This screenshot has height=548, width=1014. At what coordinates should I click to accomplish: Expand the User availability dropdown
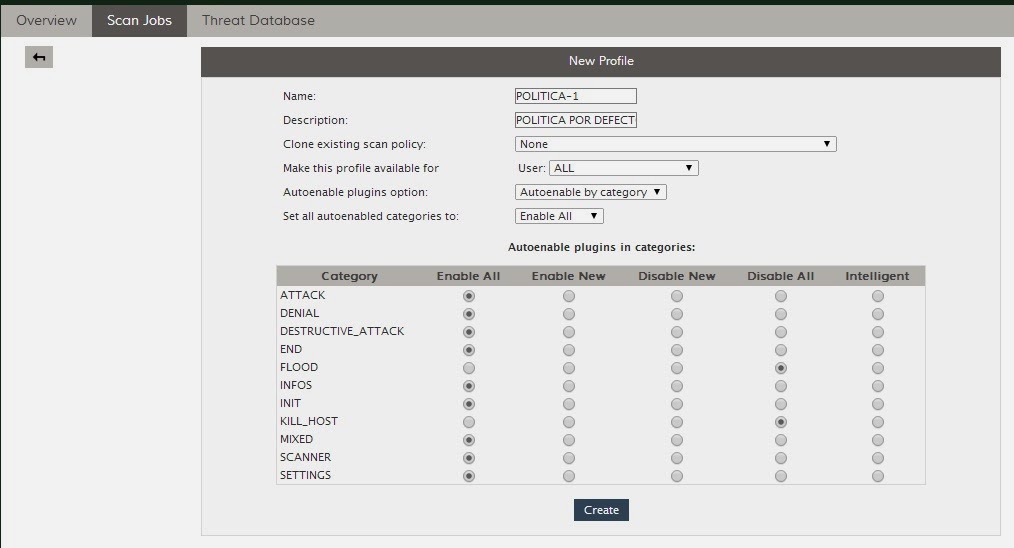click(623, 168)
